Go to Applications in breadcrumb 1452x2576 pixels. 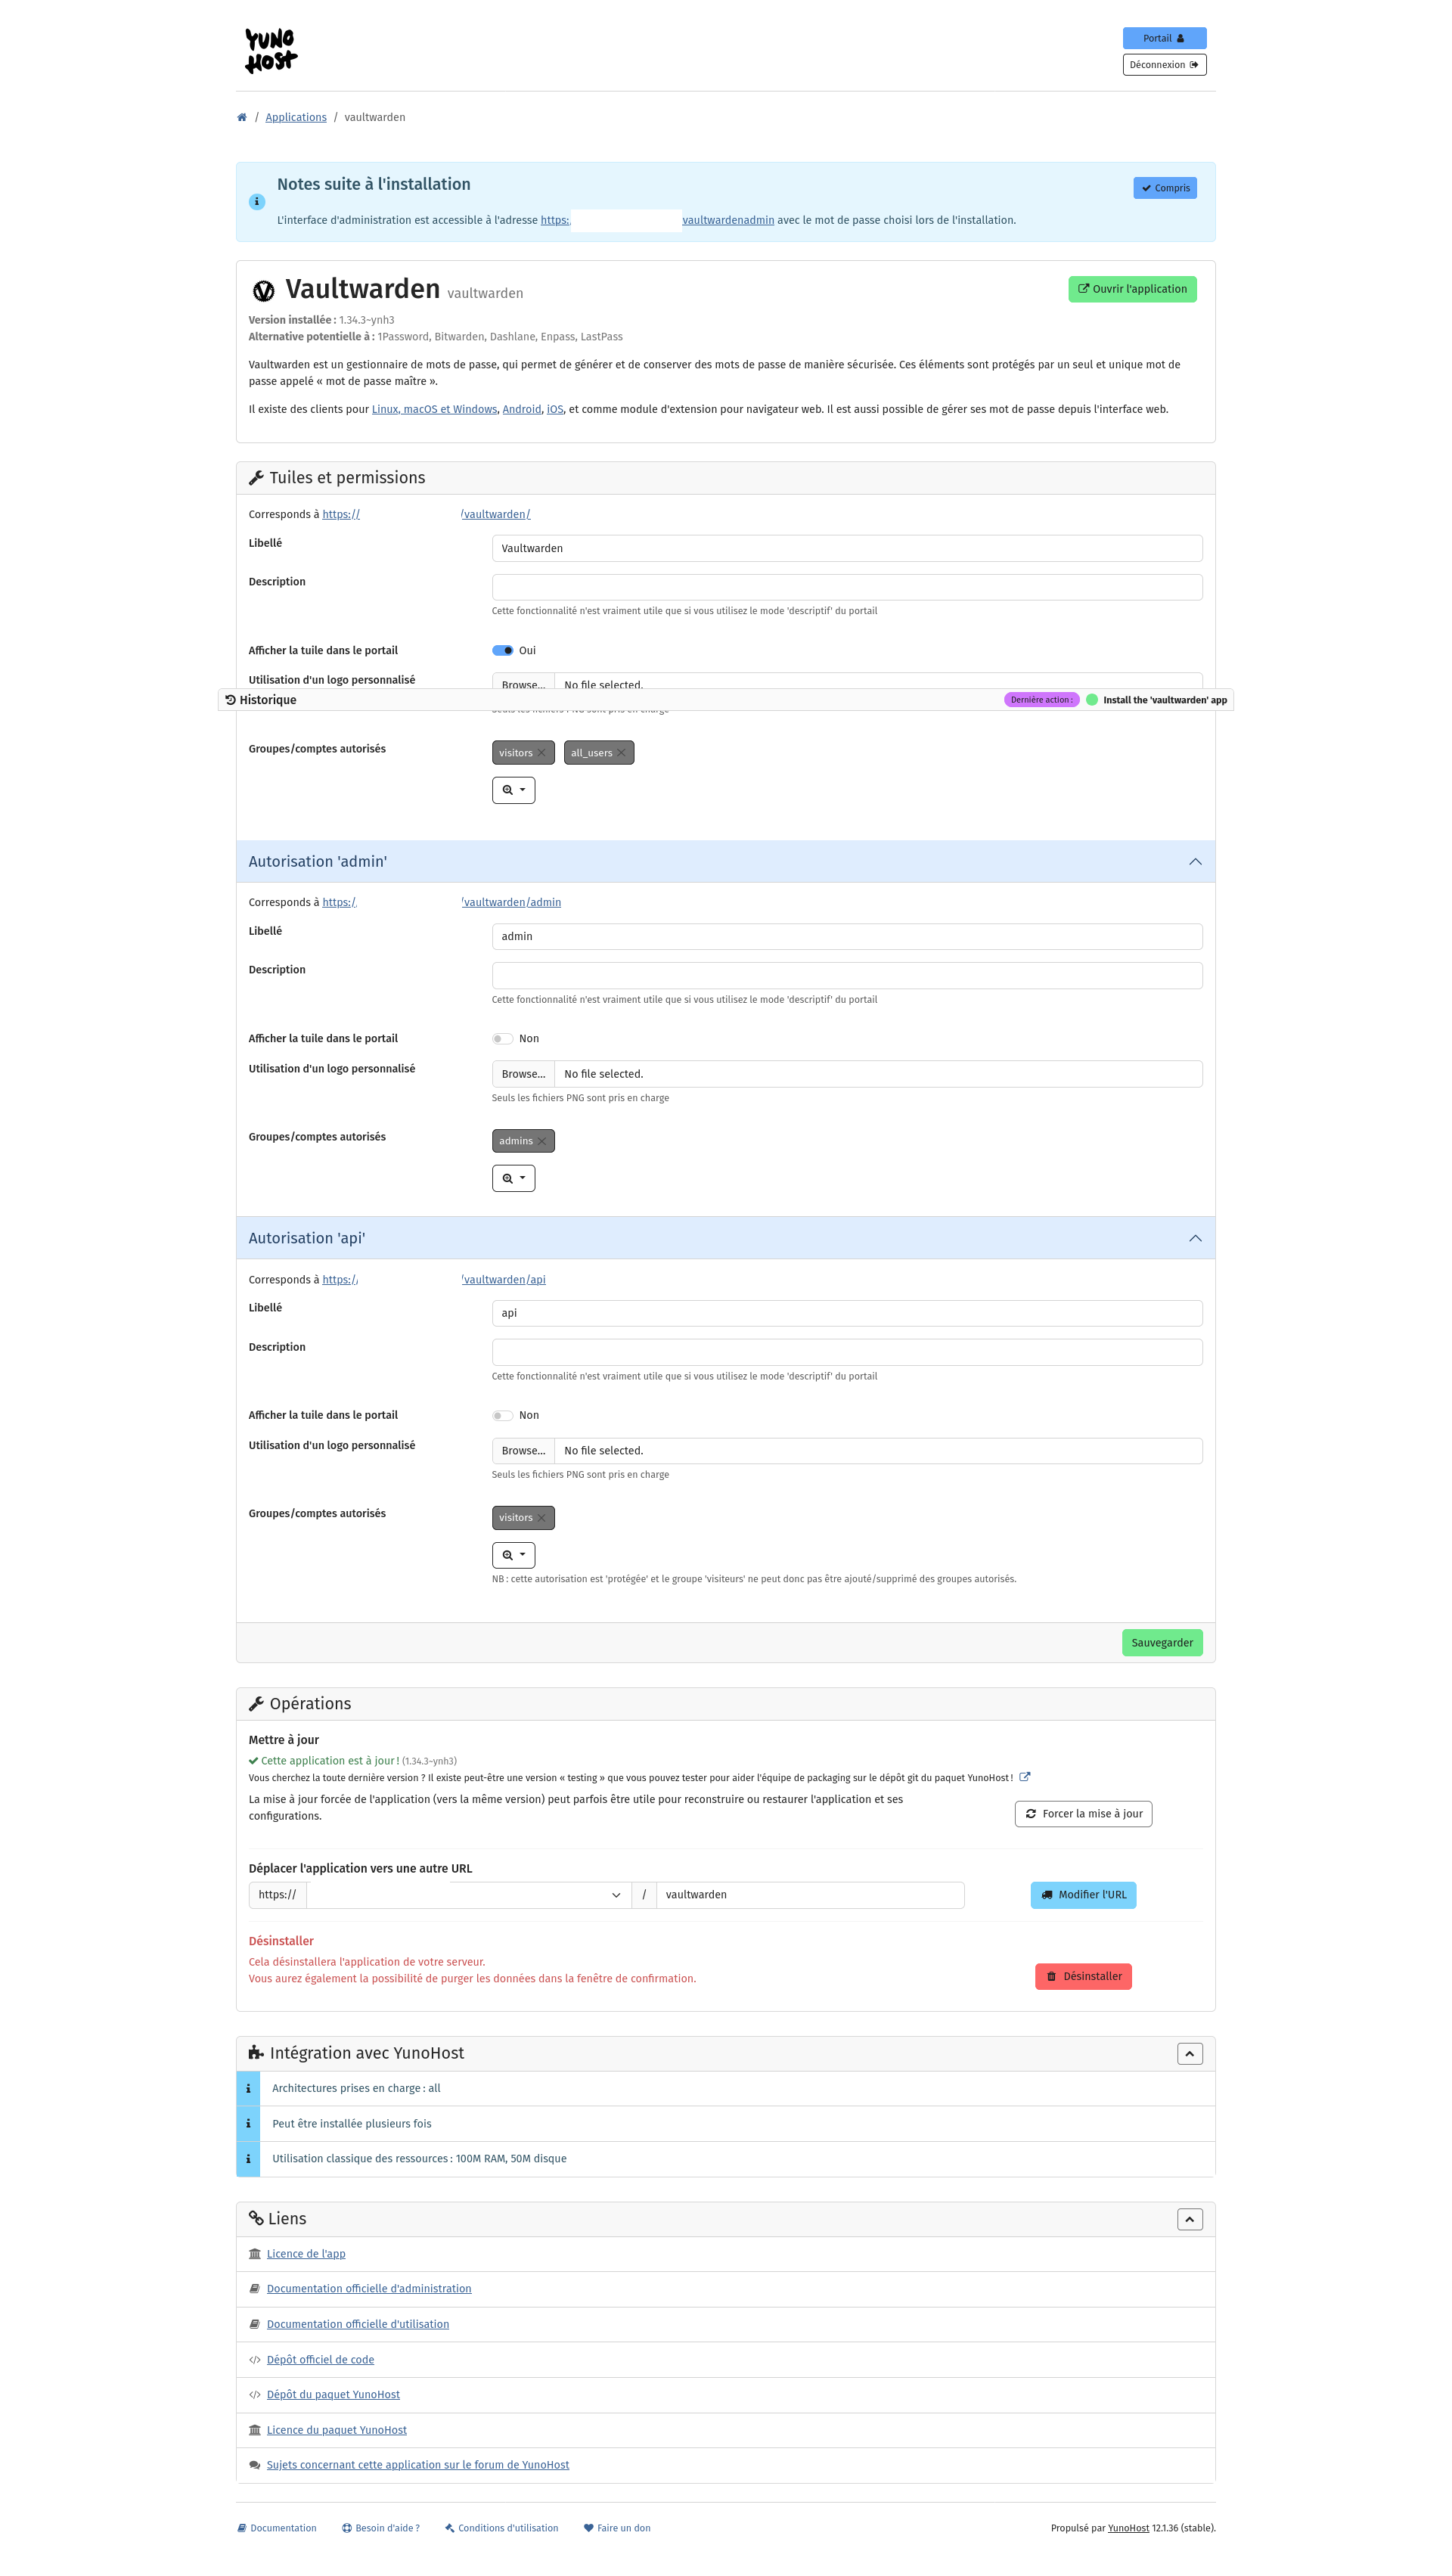click(296, 117)
